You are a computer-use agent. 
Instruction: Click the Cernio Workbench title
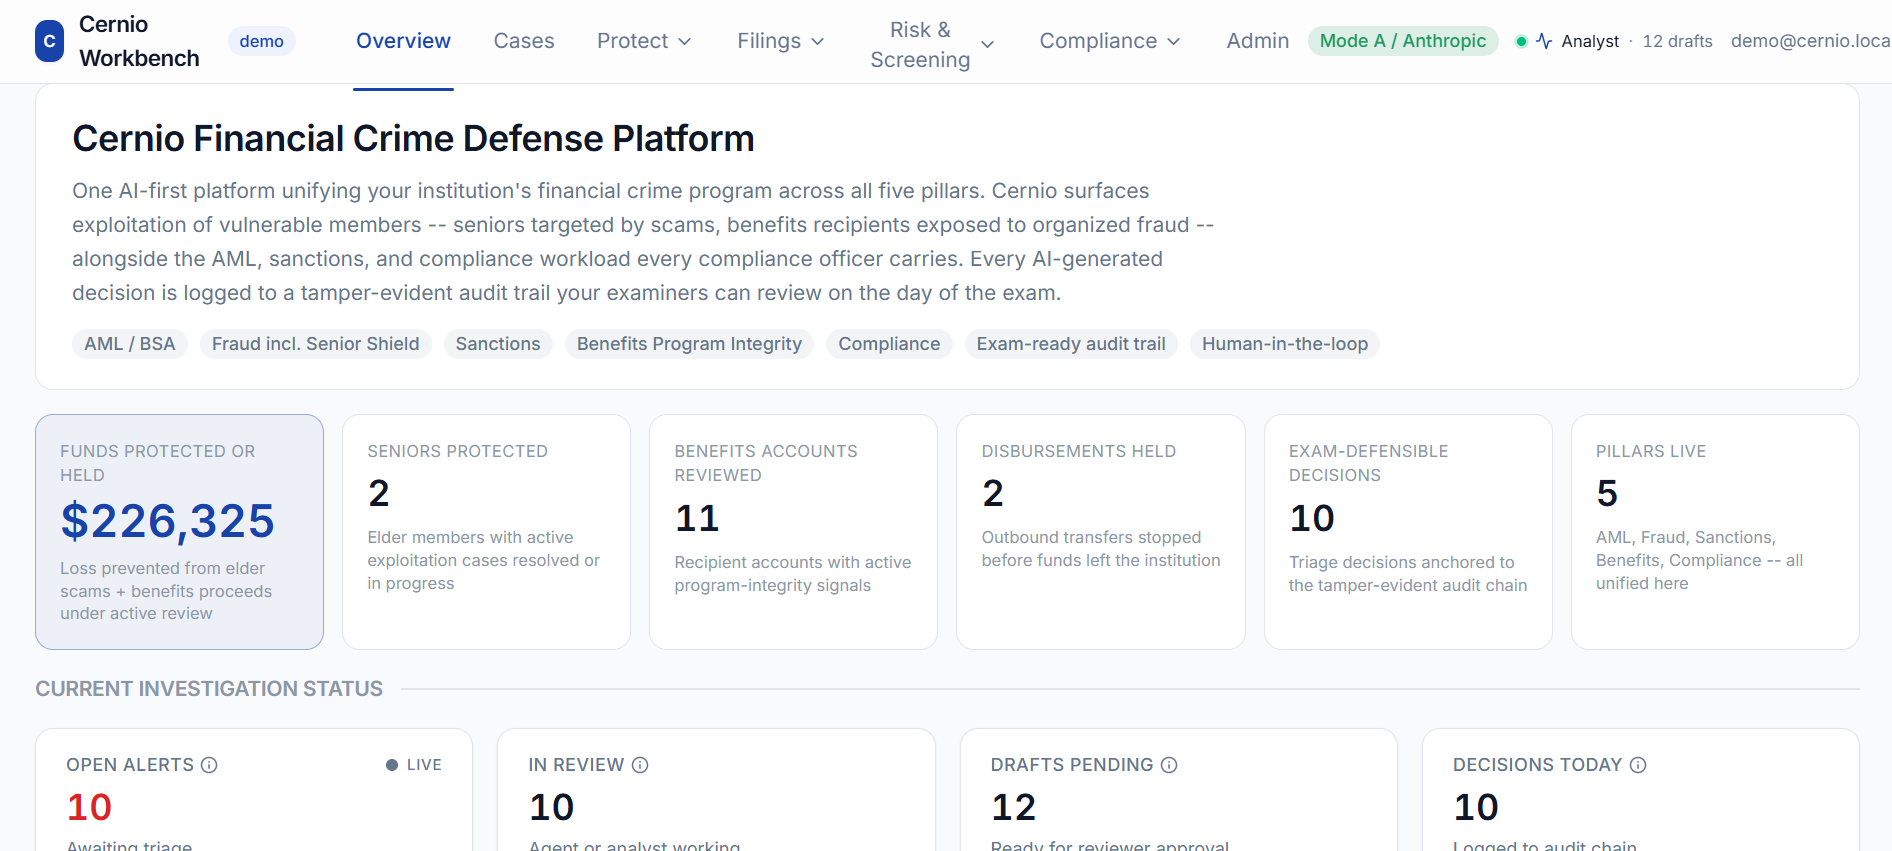click(139, 41)
